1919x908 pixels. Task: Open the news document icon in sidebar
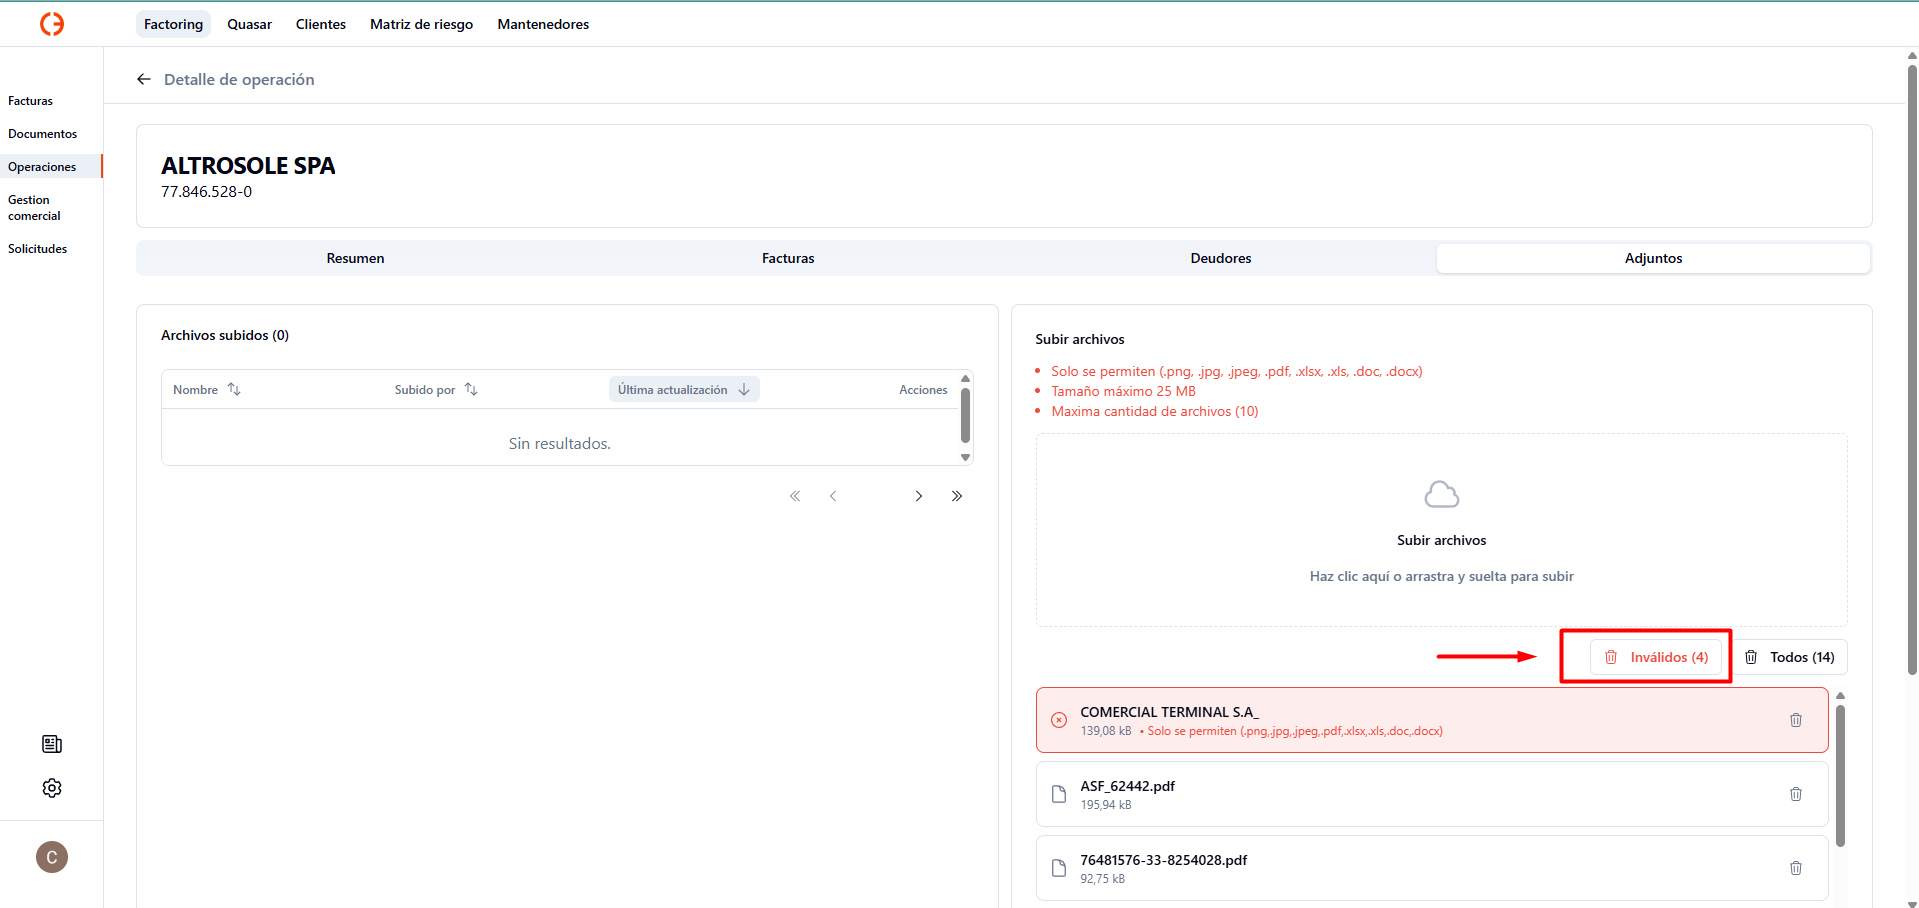point(52,744)
